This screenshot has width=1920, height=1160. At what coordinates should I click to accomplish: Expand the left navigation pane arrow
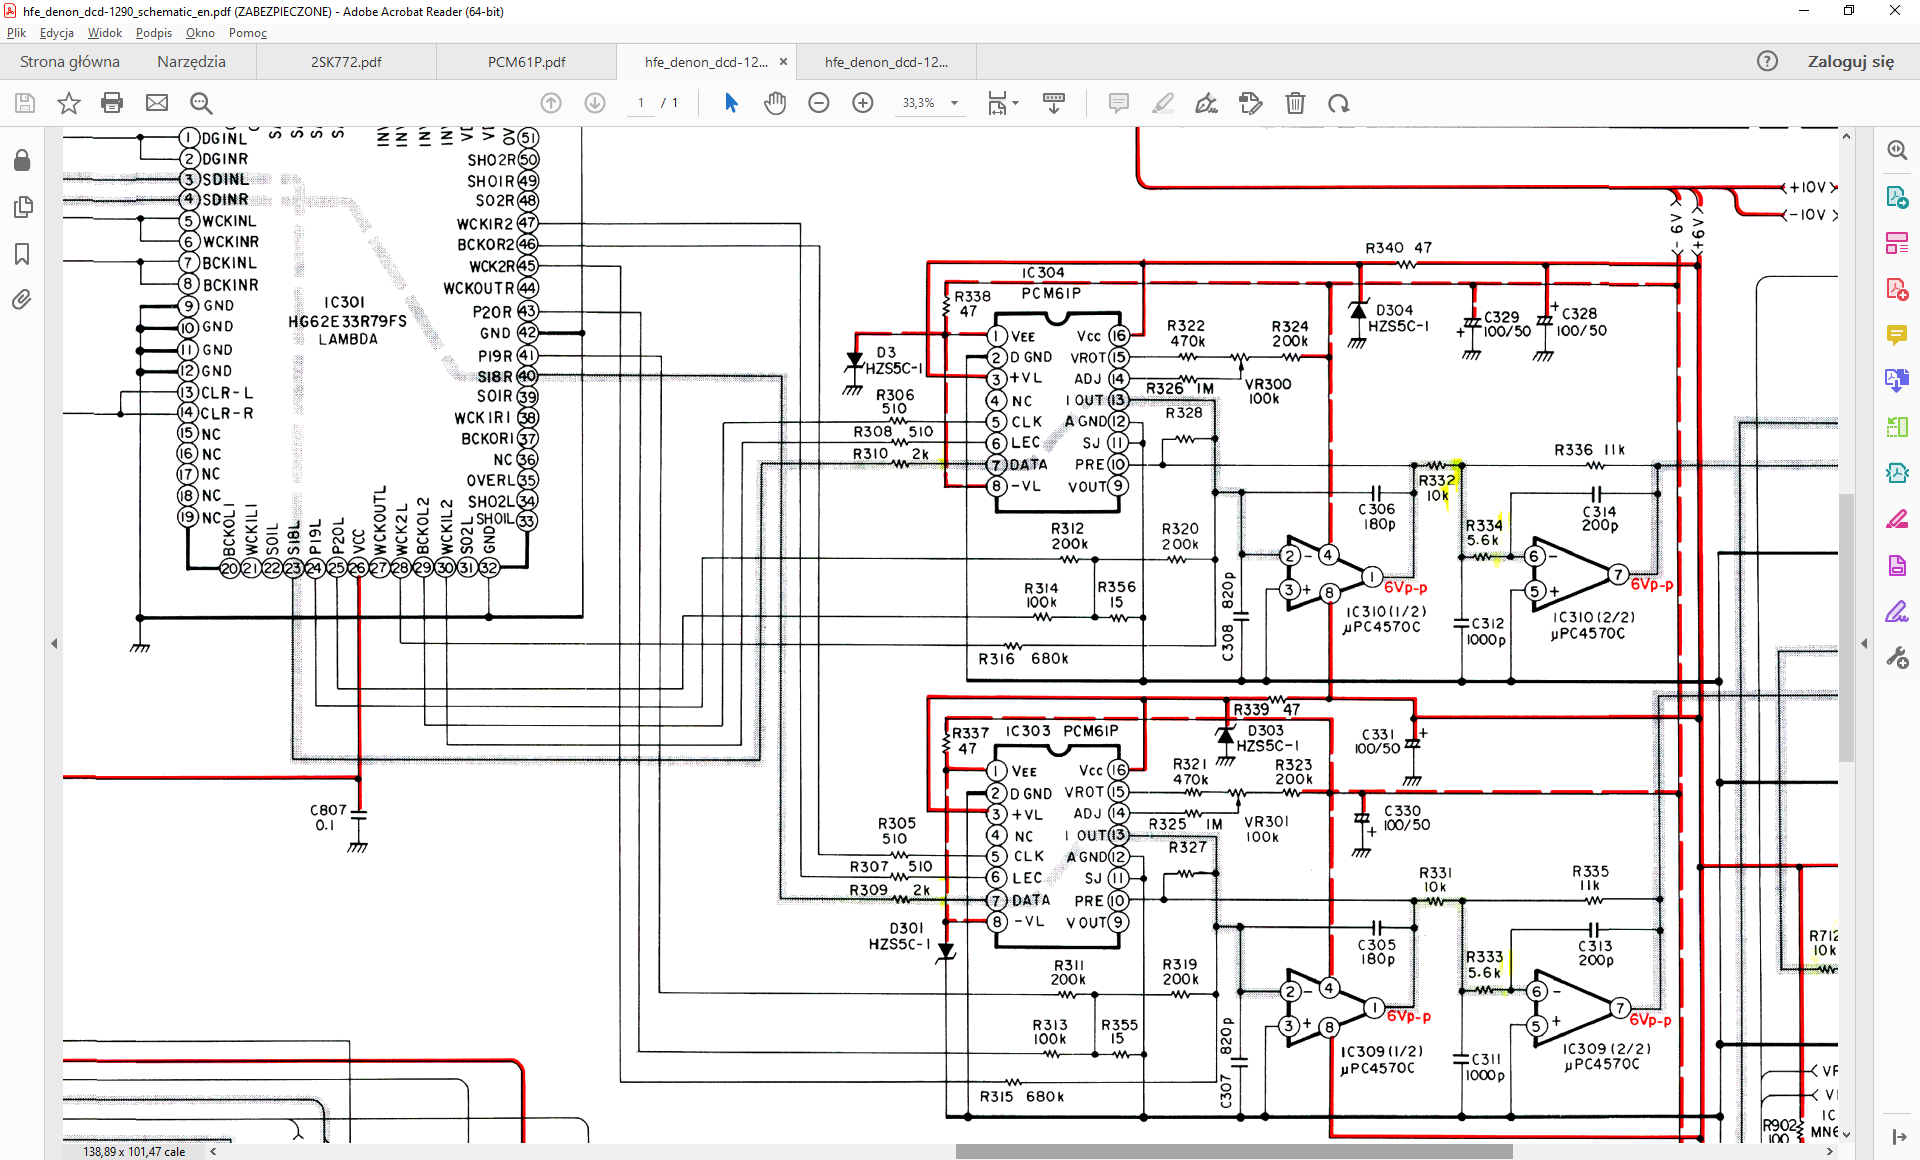54,644
